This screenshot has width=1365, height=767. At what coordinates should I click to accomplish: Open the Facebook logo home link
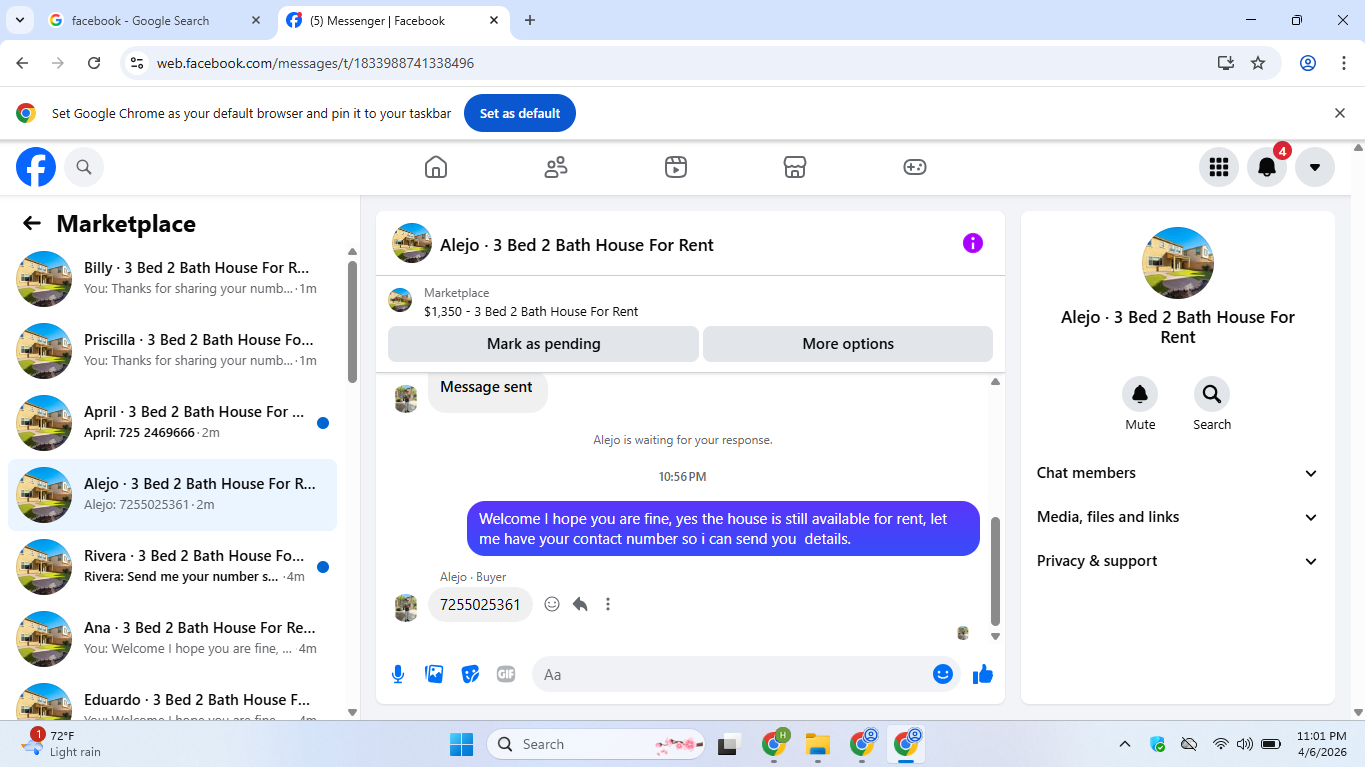click(36, 167)
